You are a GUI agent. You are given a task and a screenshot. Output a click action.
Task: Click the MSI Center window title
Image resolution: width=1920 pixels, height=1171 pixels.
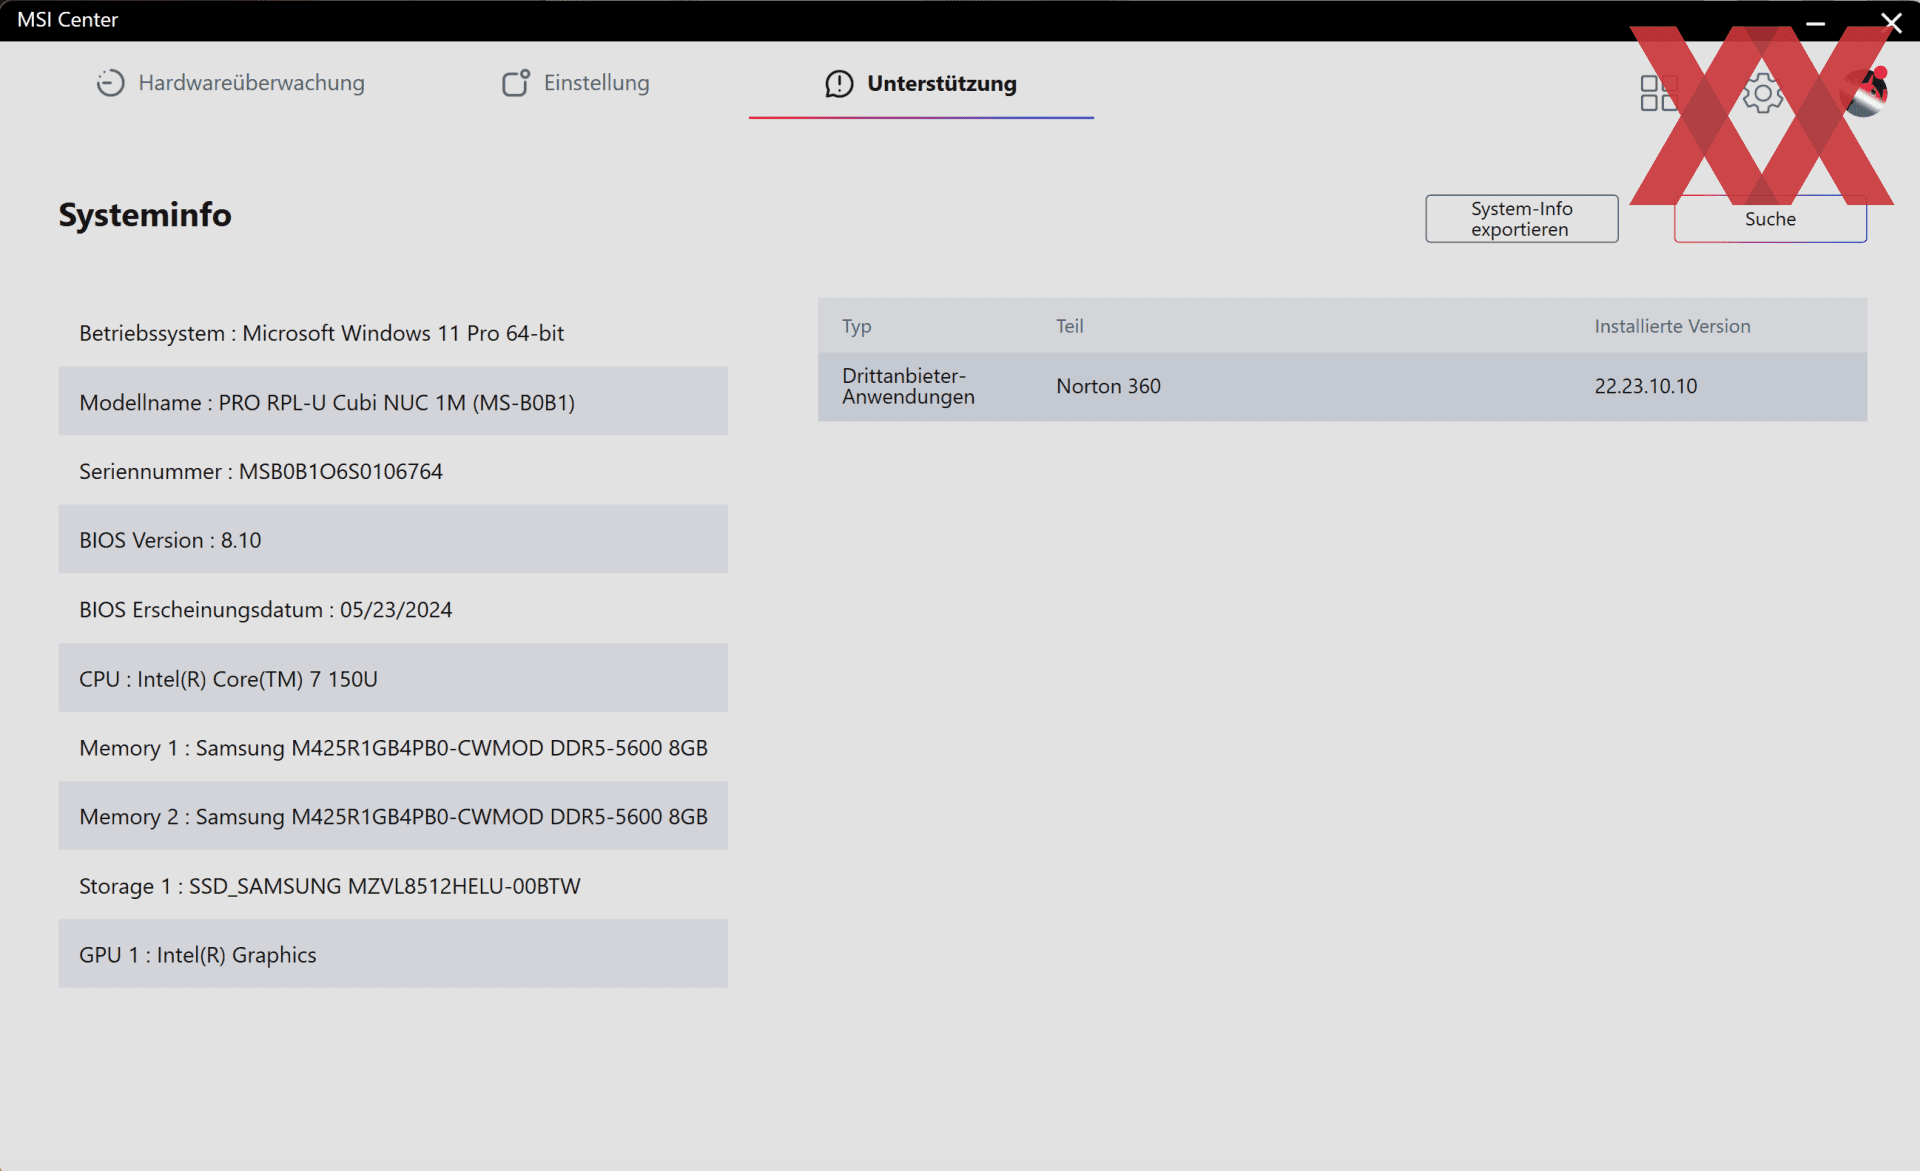click(67, 20)
